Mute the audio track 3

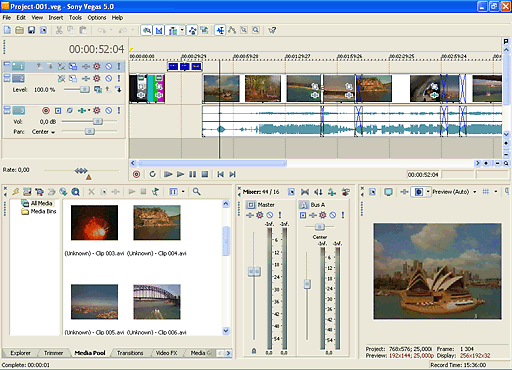[109, 110]
